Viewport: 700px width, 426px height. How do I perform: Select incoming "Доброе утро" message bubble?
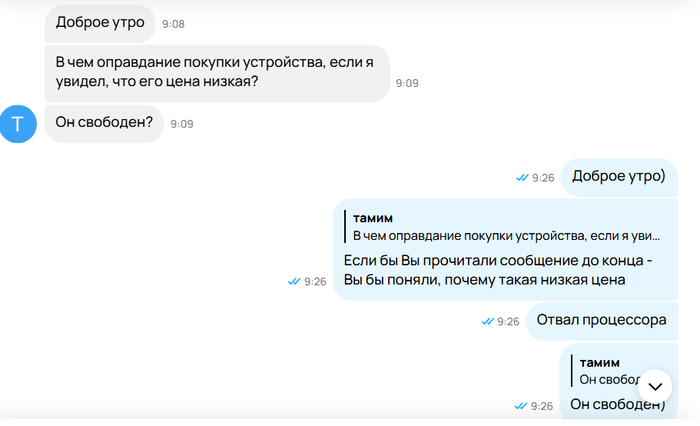pos(100,22)
